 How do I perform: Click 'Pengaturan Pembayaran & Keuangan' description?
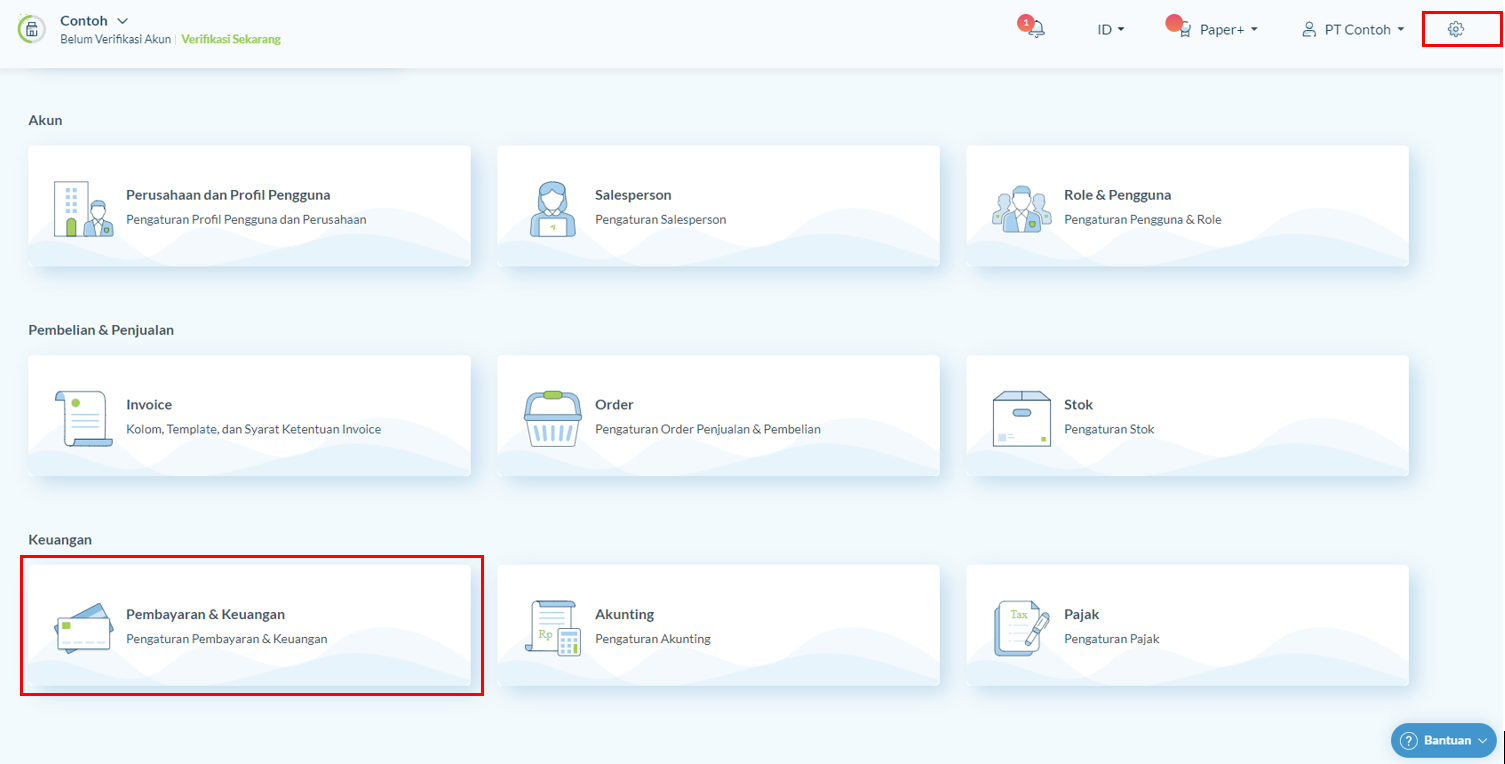[226, 638]
